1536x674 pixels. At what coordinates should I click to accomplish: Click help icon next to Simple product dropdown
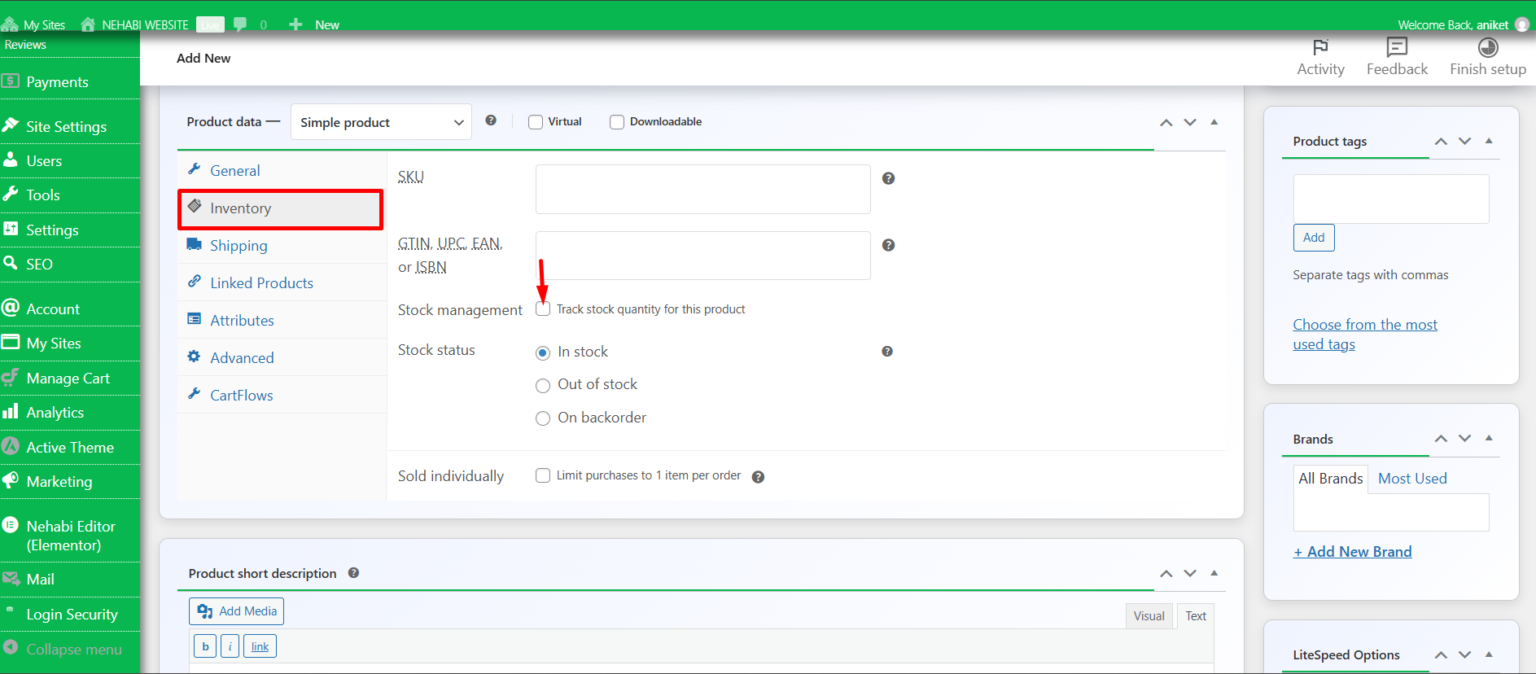(x=491, y=120)
